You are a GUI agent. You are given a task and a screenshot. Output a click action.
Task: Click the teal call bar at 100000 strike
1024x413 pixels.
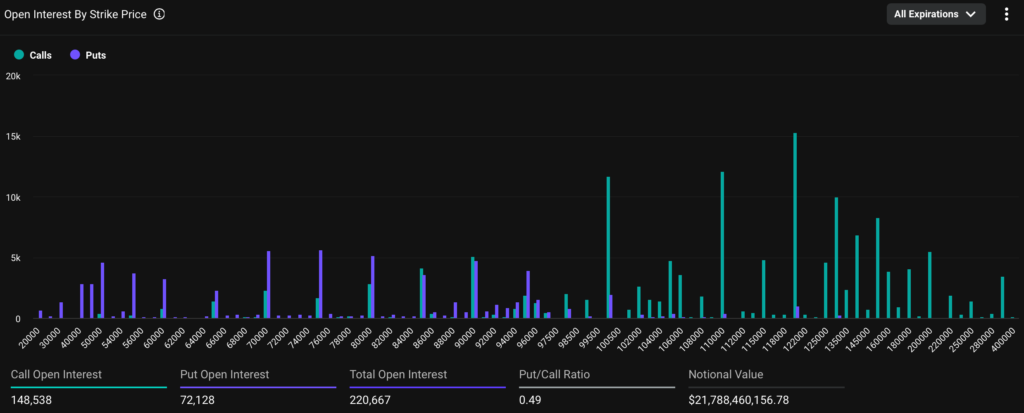[x=607, y=248]
